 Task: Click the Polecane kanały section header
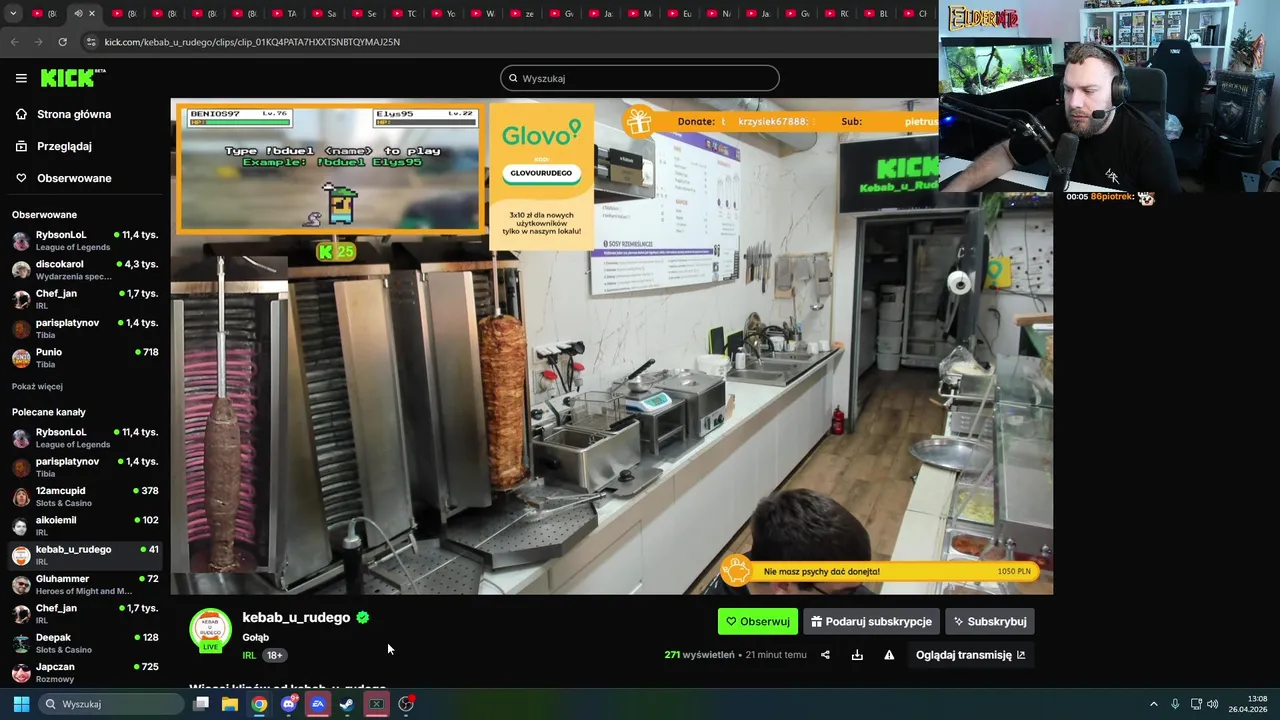pyautogui.click(x=49, y=412)
